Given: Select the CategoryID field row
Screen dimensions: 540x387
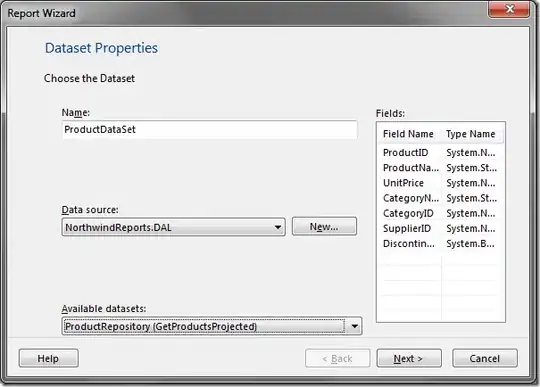Looking at the screenshot, I should pos(440,213).
